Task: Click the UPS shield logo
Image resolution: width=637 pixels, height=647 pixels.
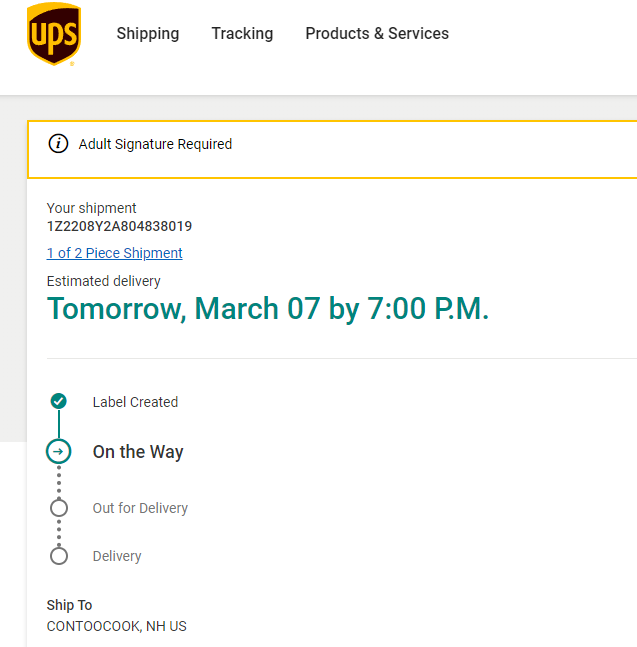Action: tap(54, 34)
